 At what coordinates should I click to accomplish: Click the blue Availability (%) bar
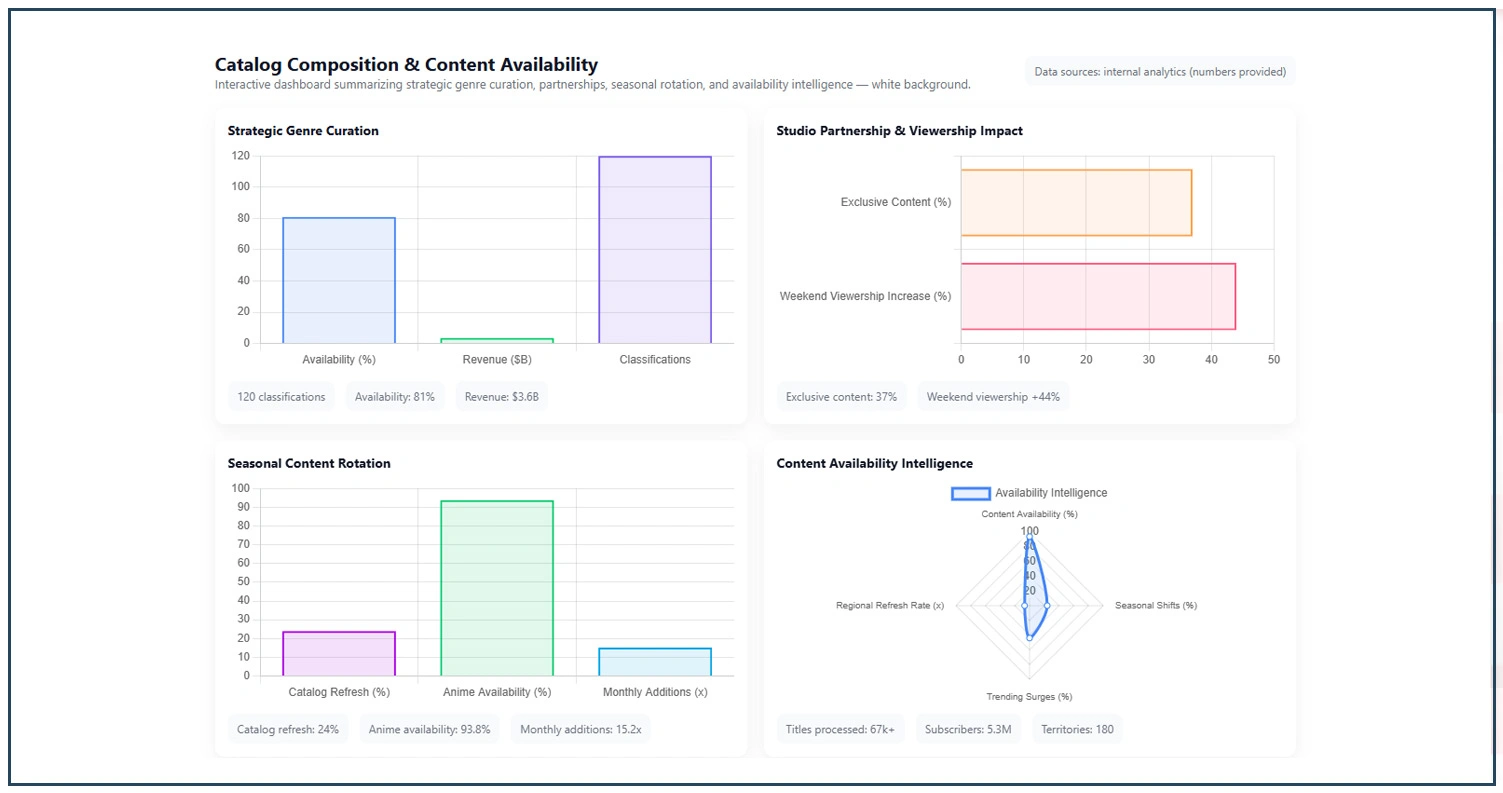click(x=339, y=280)
